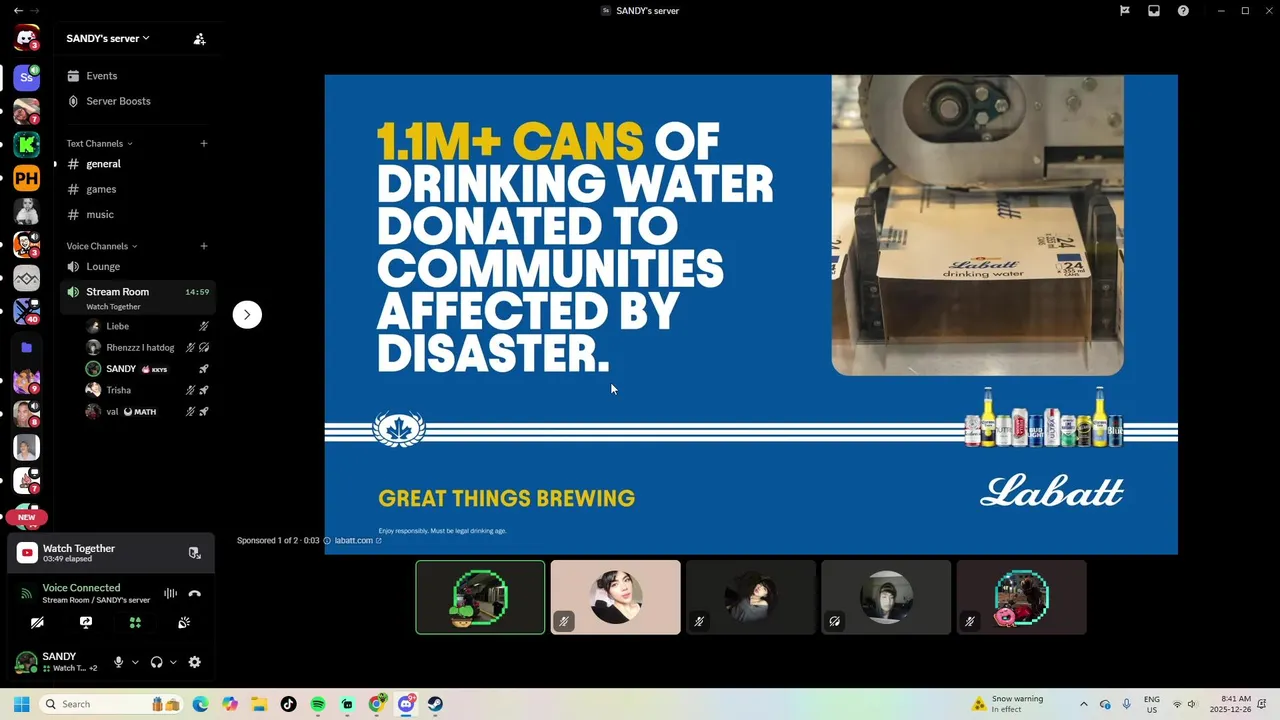Screen dimensions: 1280x720
Task: Click the invite people icon by server name
Action: pyautogui.click(x=199, y=39)
